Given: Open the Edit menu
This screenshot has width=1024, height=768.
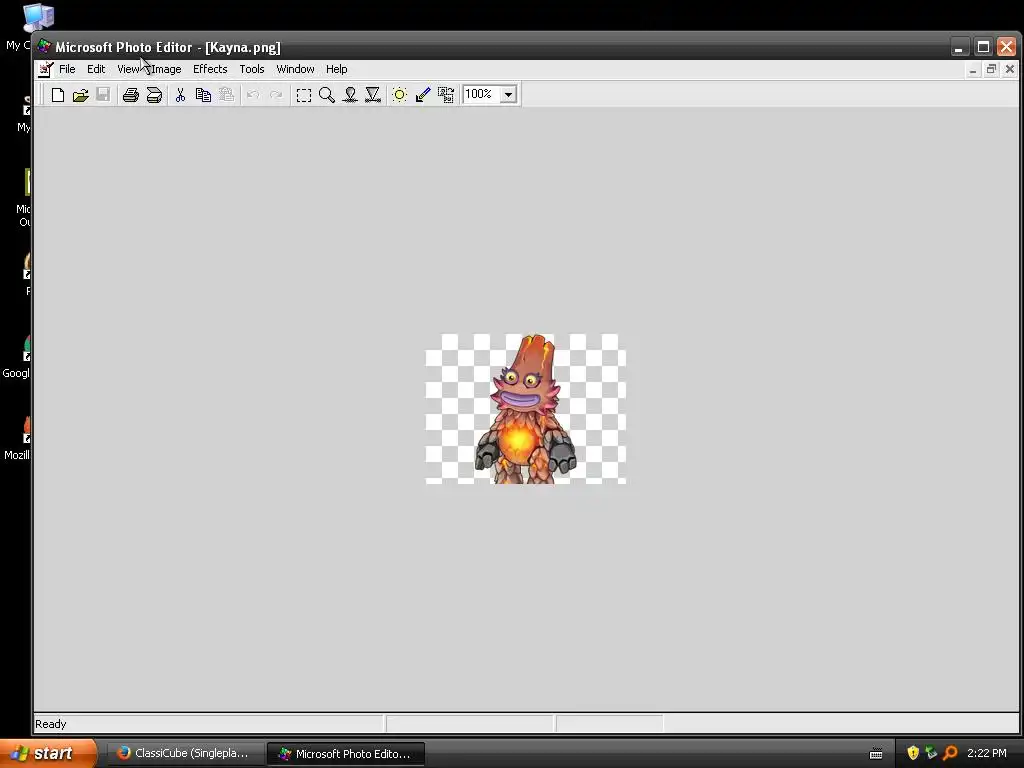Looking at the screenshot, I should (x=96, y=69).
